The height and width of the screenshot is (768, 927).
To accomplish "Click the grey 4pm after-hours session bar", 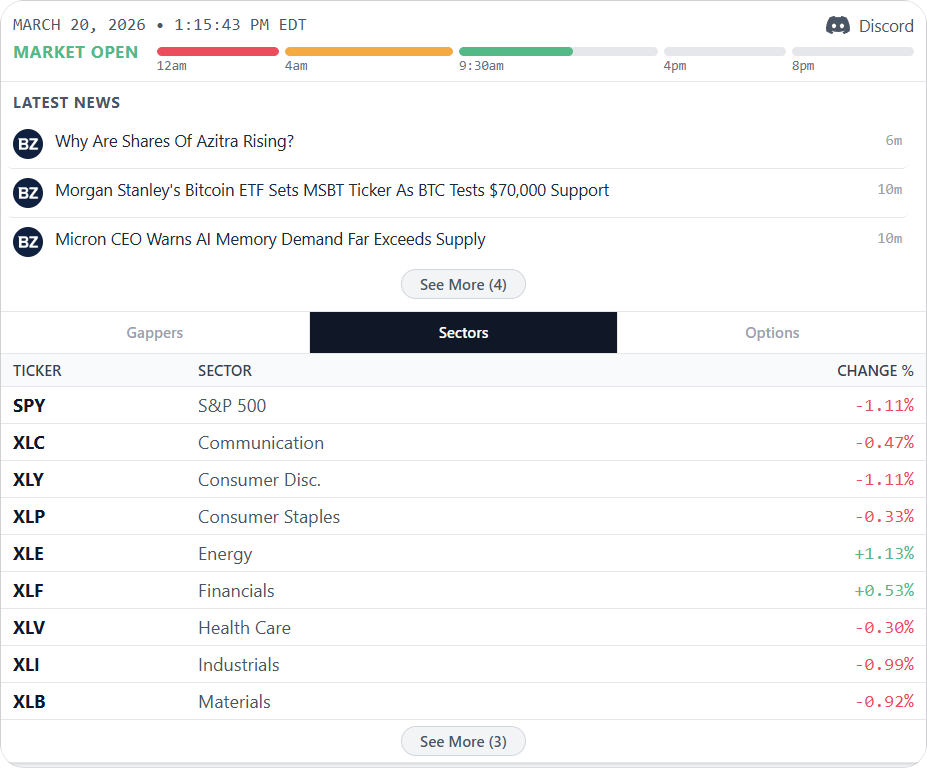I will pyautogui.click(x=725, y=51).
